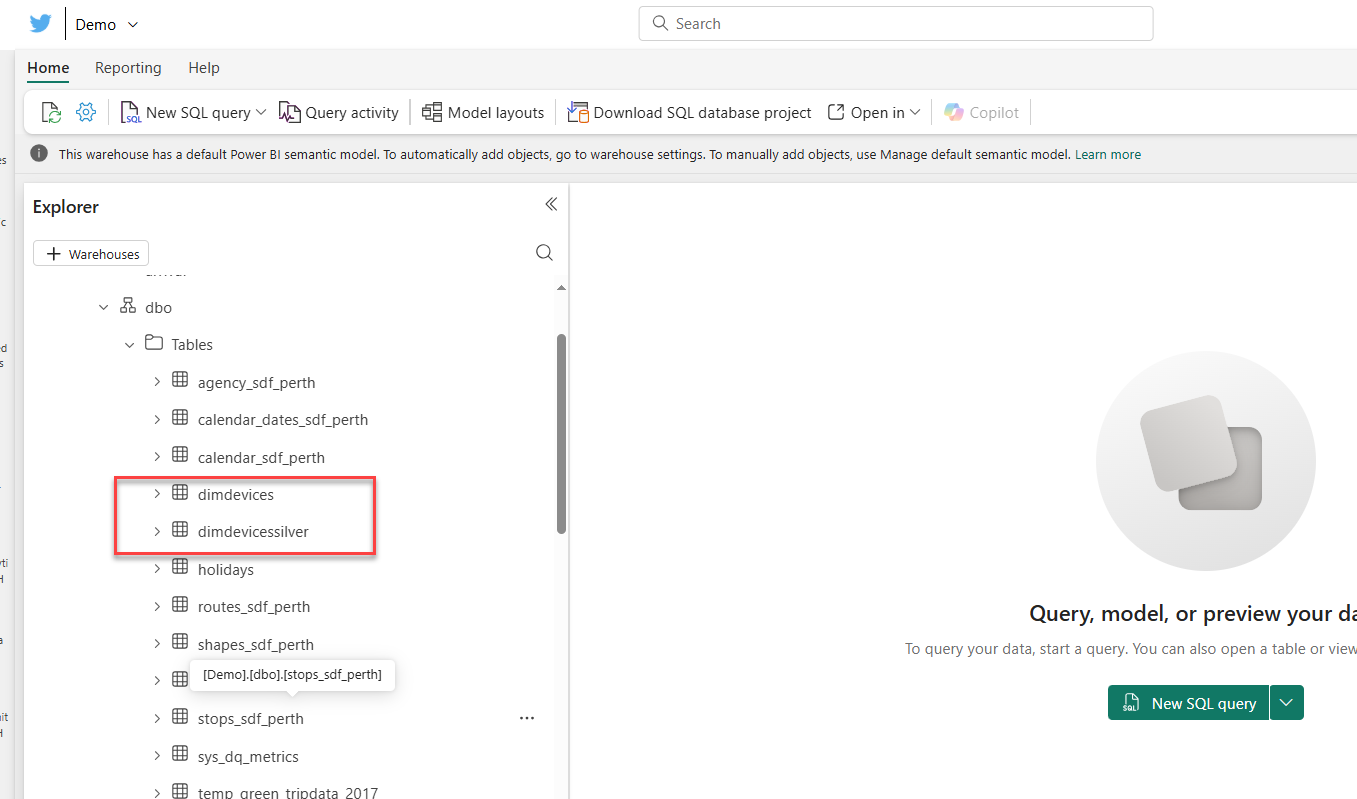The image size is (1357, 799).
Task: Click table icon next to sys_dq_metrics
Action: pyautogui.click(x=180, y=755)
